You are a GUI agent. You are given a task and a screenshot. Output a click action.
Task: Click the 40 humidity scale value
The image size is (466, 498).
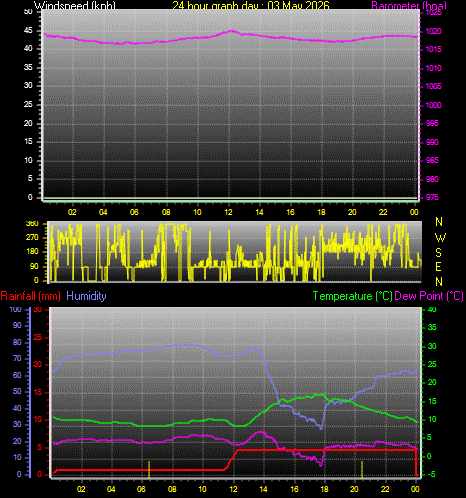pos(17,408)
